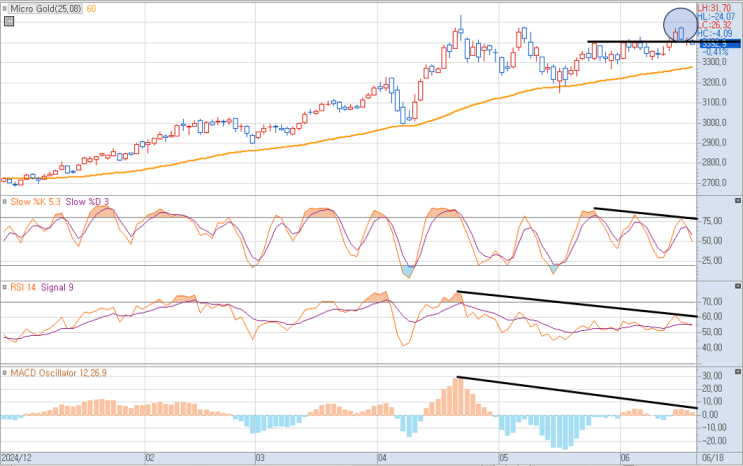
Task: Click the -10,00 level on MACD axis
Action: tap(714, 428)
